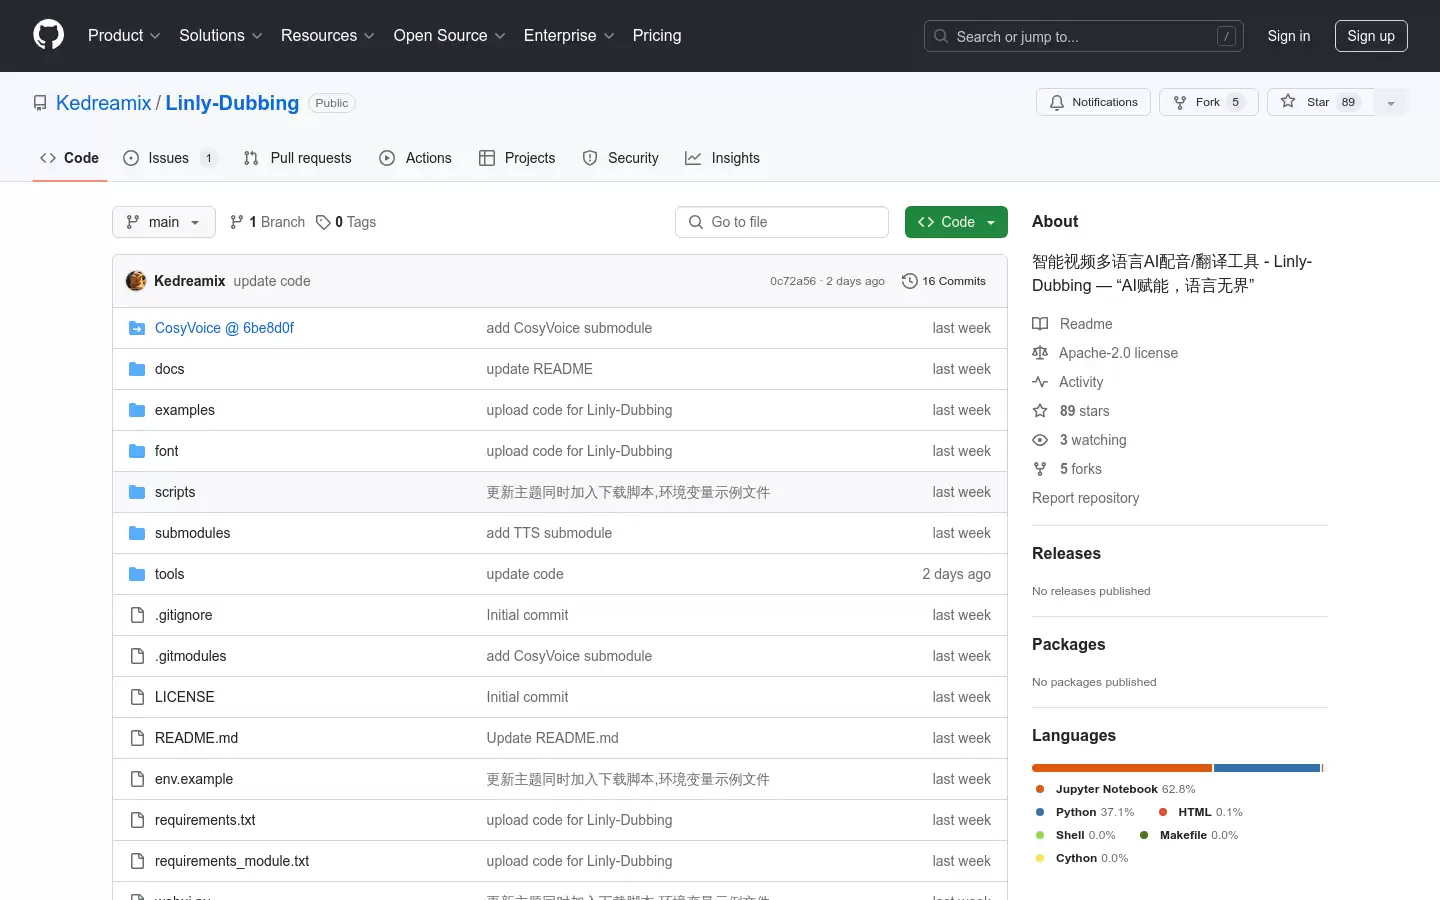The width and height of the screenshot is (1440, 900).
Task: Open the Insights tab
Action: [722, 158]
